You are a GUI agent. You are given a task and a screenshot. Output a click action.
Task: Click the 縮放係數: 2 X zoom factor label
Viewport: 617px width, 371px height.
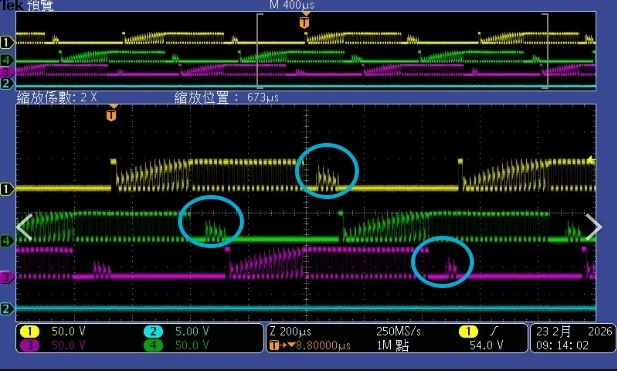[x=57, y=98]
